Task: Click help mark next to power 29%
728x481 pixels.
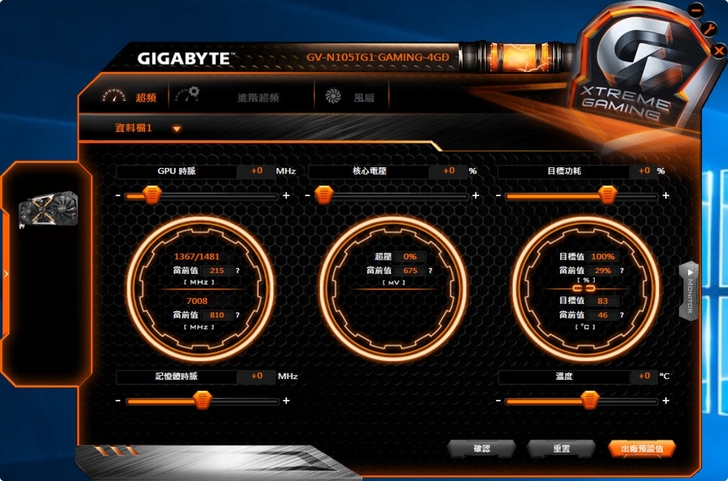Action: (622, 271)
